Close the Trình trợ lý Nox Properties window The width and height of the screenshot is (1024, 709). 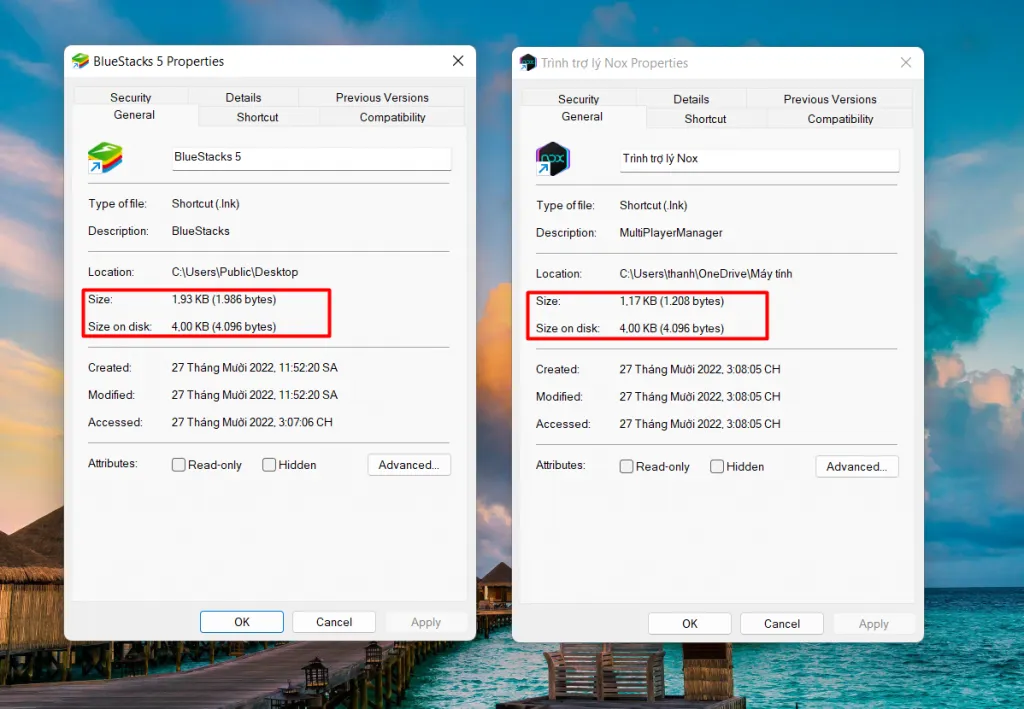(x=906, y=63)
